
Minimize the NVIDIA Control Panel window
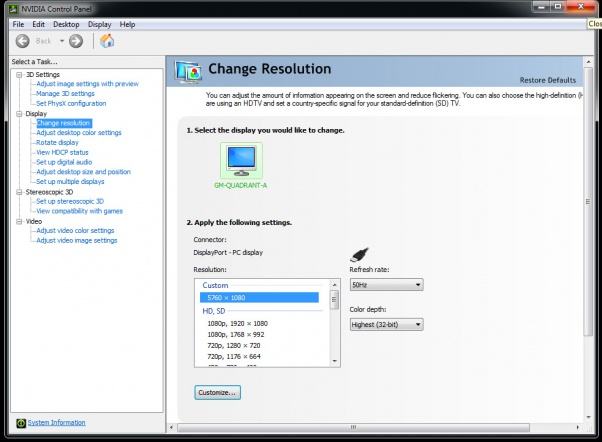(x=542, y=7)
